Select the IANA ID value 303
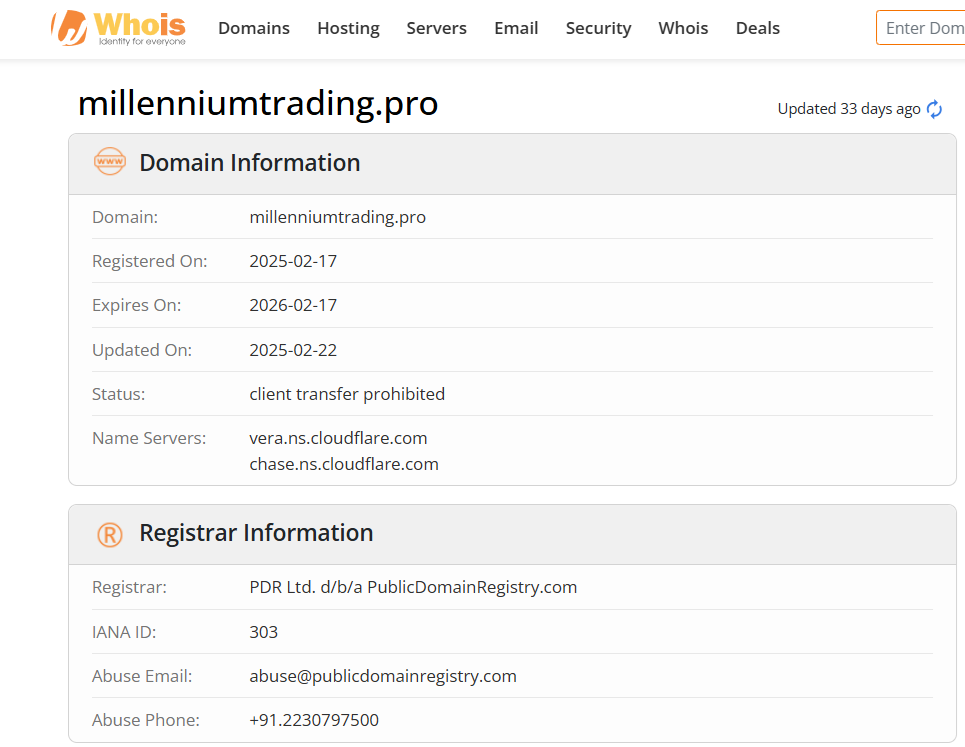 263,632
